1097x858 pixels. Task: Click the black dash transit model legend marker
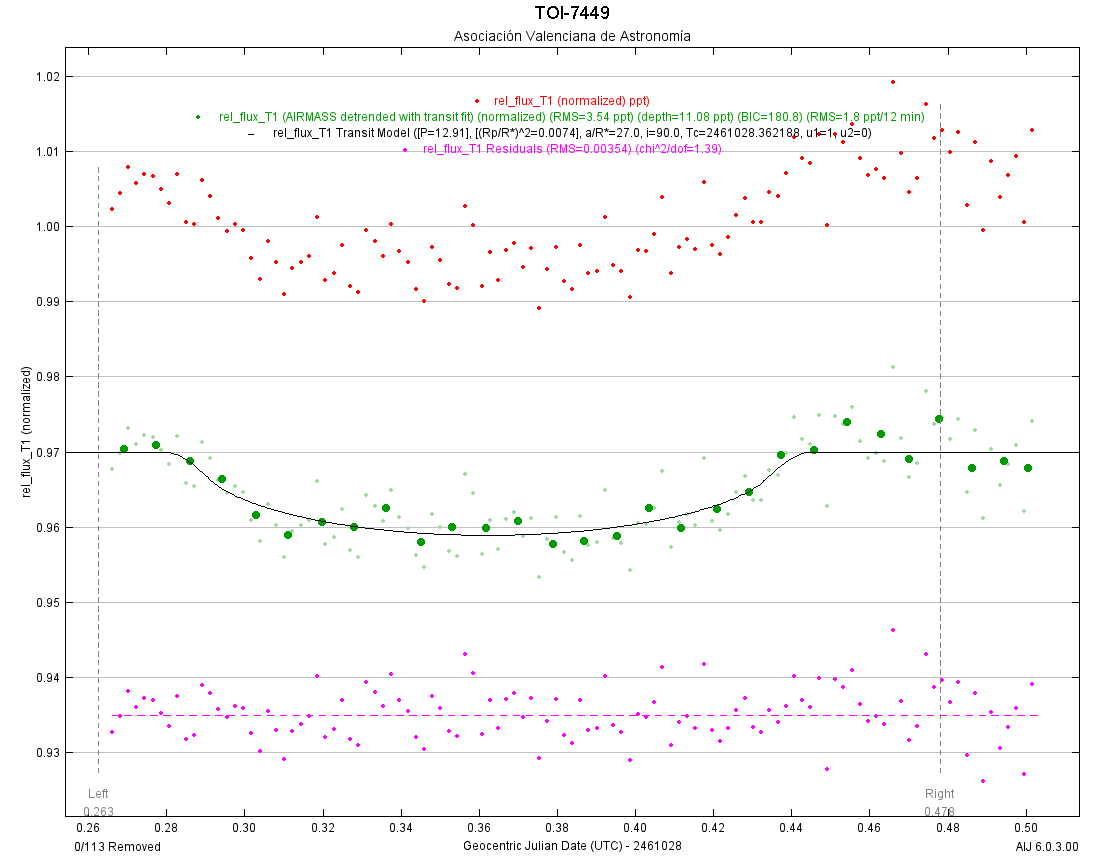251,133
